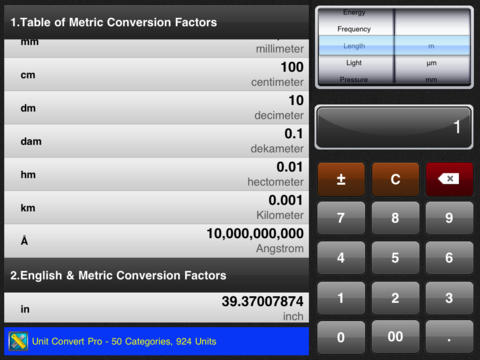The height and width of the screenshot is (360, 480).
Task: Tap the red backspace delete icon
Action: coord(449,179)
